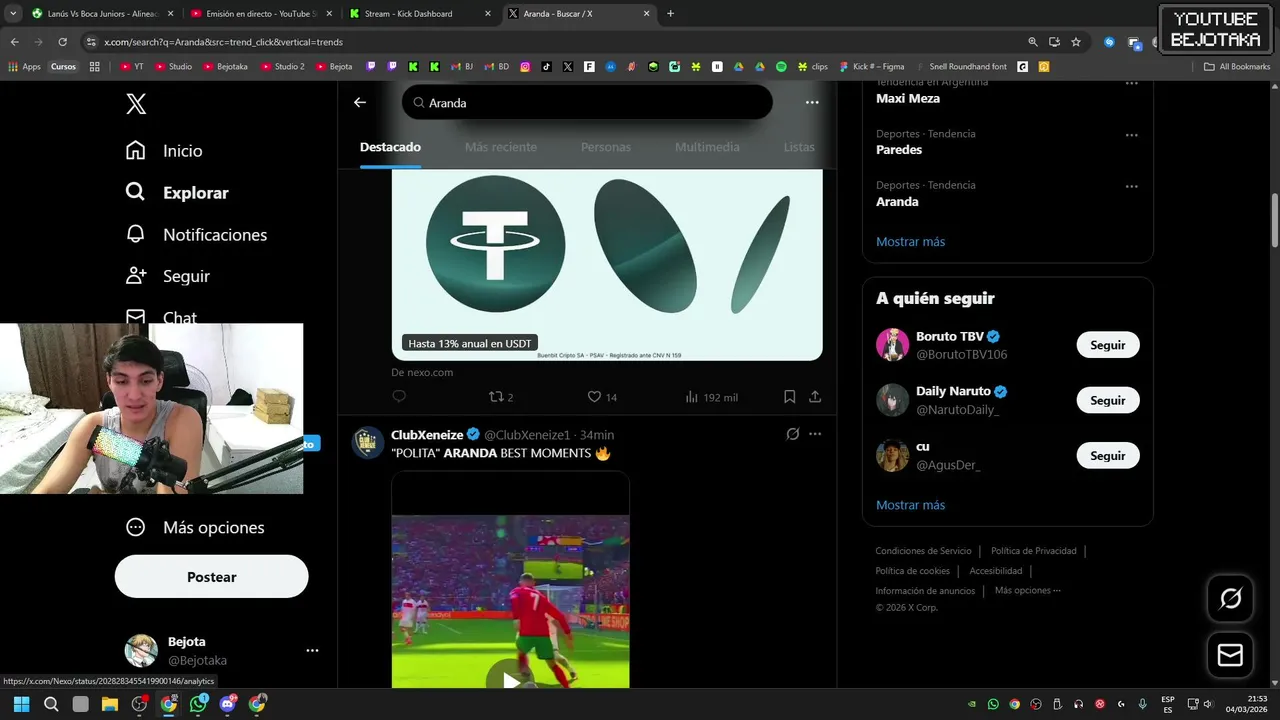Play the Aranda best moments video
1280x720 pixels.
coord(511,680)
